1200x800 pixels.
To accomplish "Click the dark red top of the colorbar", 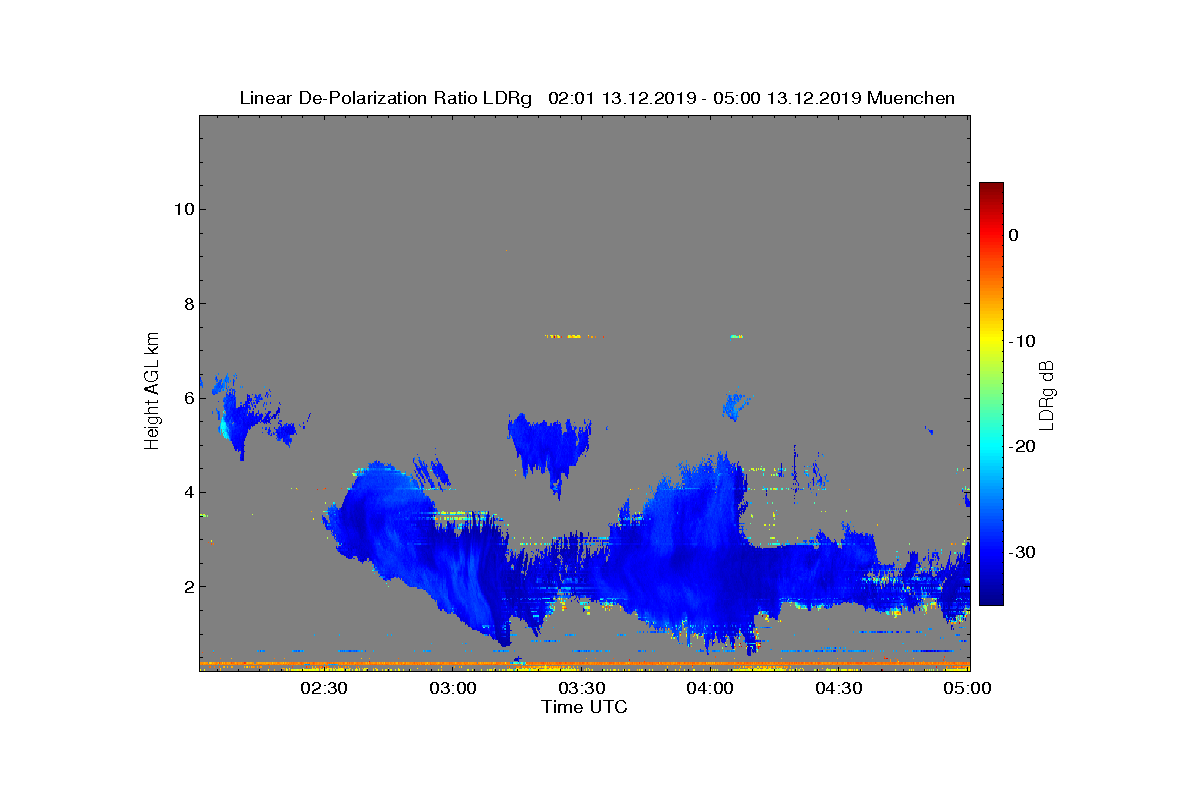I will 991,190.
